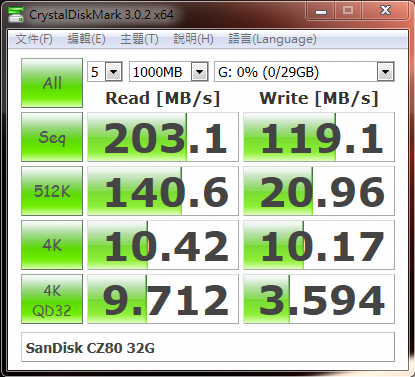Minimize the CrystalDiskMark window
The image size is (415, 377).
[321, 11]
